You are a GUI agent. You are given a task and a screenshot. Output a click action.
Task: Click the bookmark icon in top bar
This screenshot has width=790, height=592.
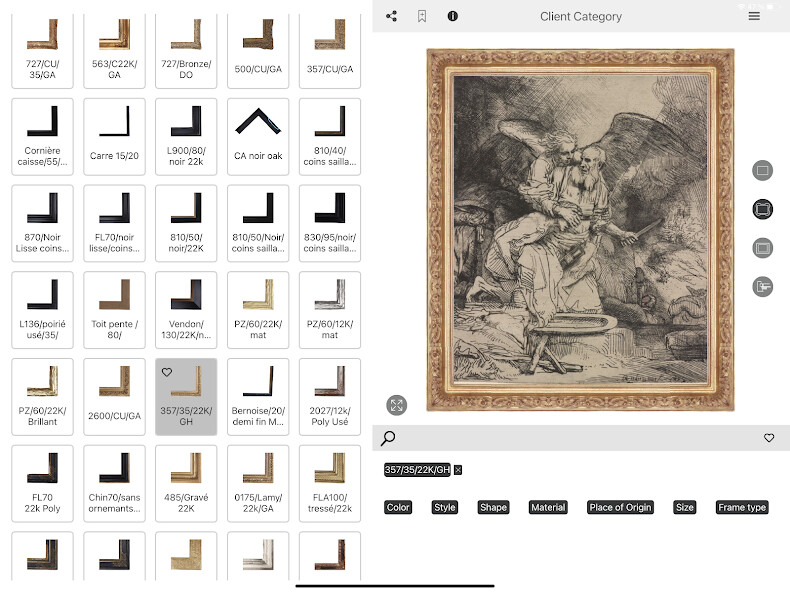point(422,16)
